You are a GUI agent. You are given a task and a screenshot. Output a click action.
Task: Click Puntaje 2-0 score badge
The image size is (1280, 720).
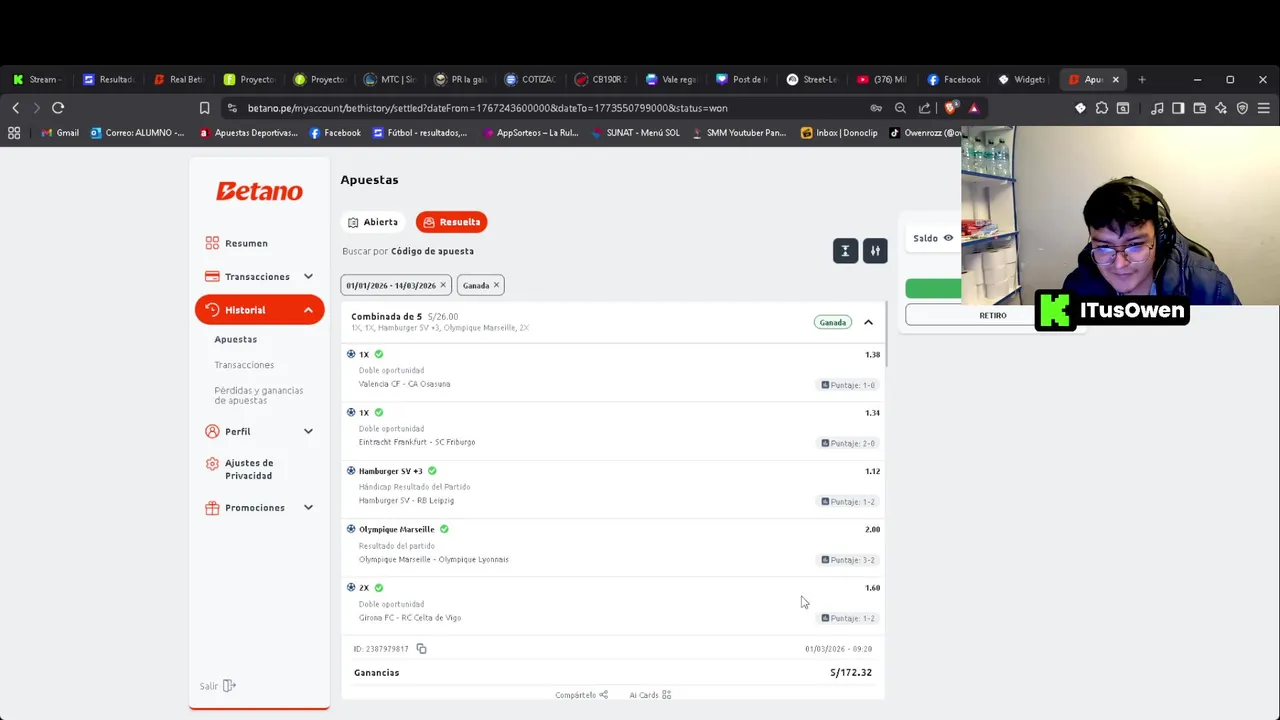(x=848, y=443)
